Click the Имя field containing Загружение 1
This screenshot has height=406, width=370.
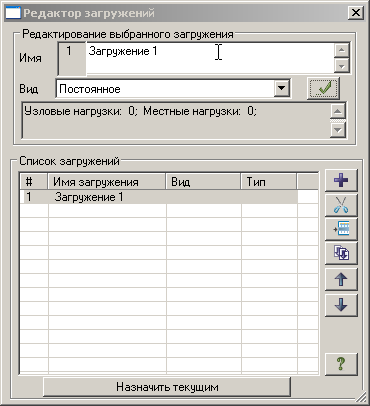pyautogui.click(x=210, y=58)
